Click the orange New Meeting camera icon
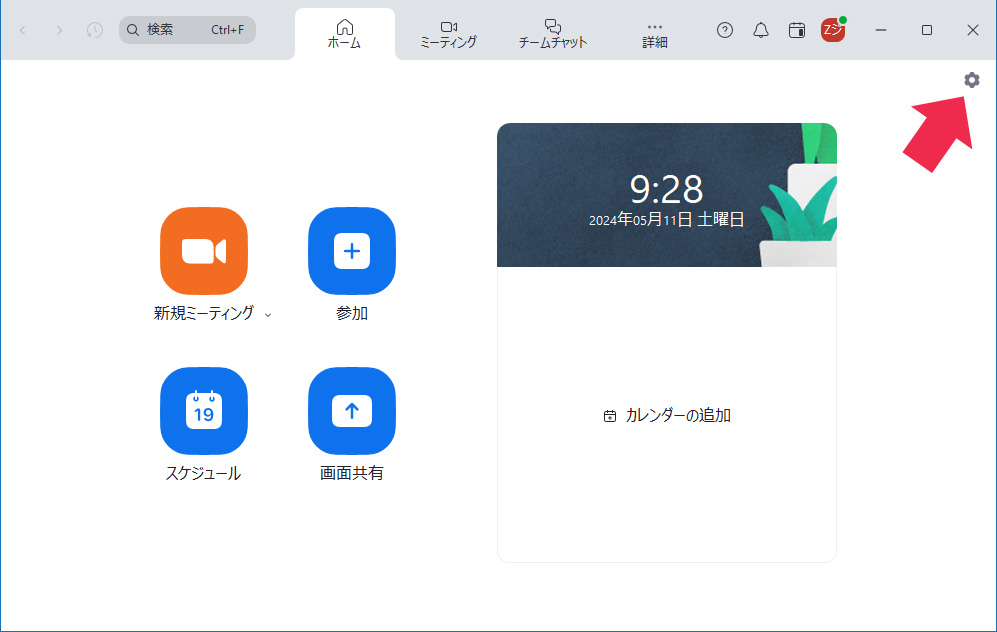Image resolution: width=997 pixels, height=632 pixels. point(204,251)
